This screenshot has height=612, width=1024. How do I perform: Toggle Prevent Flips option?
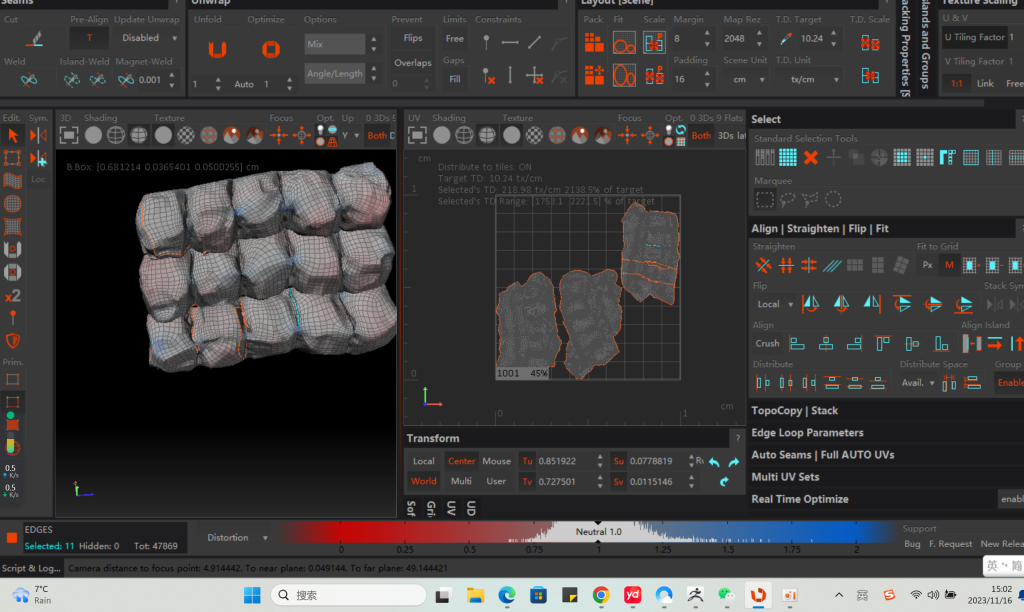[x=413, y=38]
